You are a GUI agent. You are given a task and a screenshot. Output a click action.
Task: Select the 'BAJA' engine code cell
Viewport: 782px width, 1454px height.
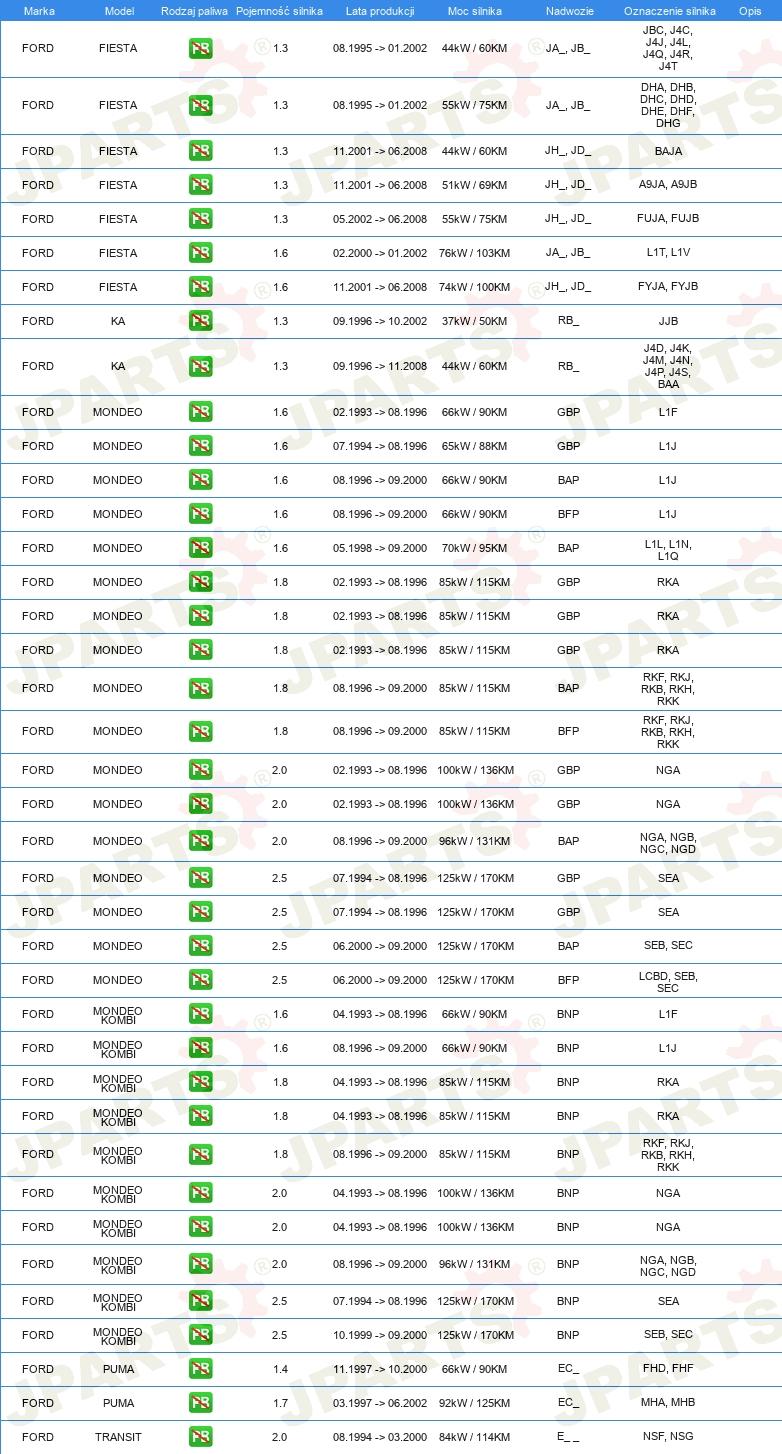tap(668, 151)
